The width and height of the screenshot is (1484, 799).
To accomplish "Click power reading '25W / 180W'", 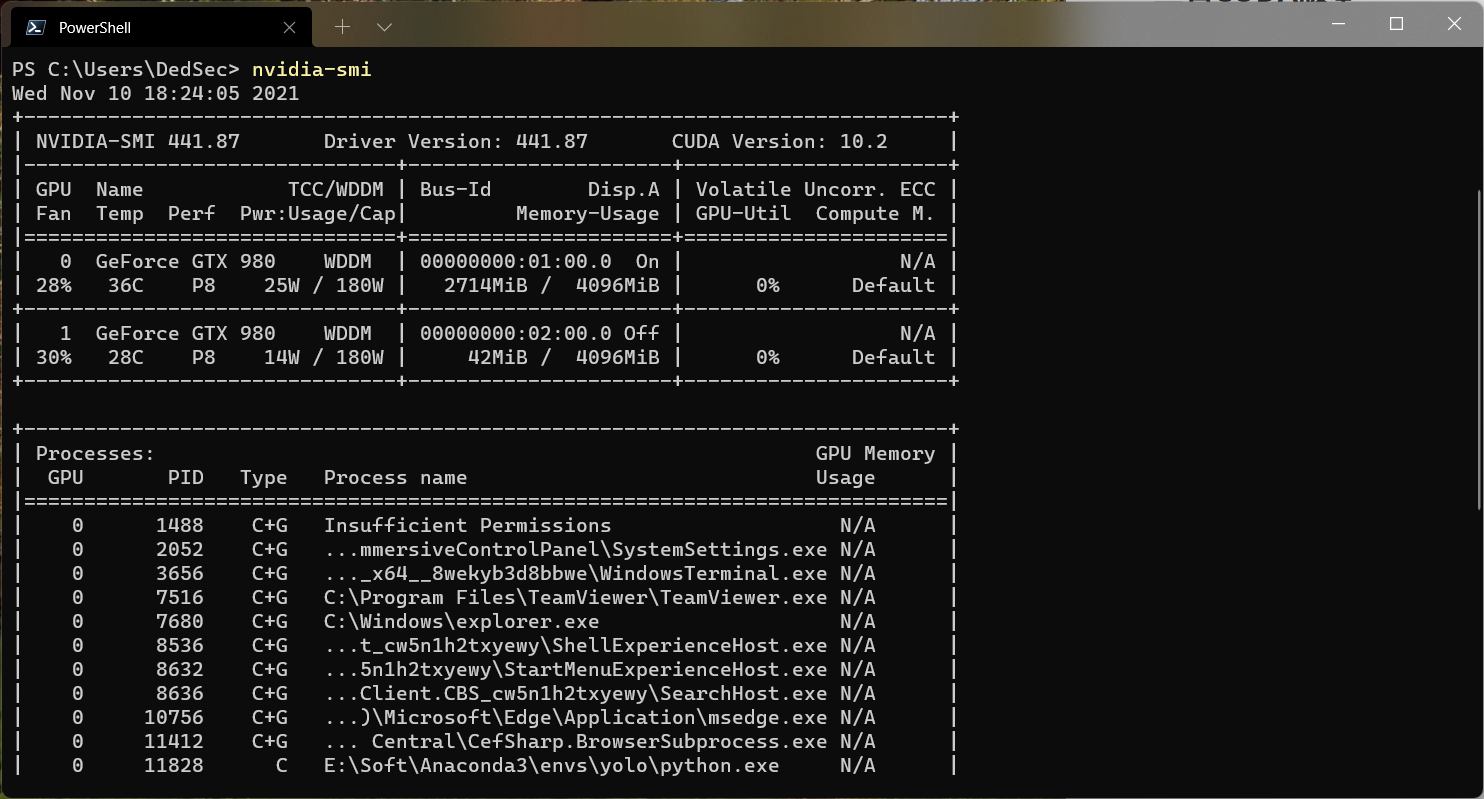I will [324, 286].
